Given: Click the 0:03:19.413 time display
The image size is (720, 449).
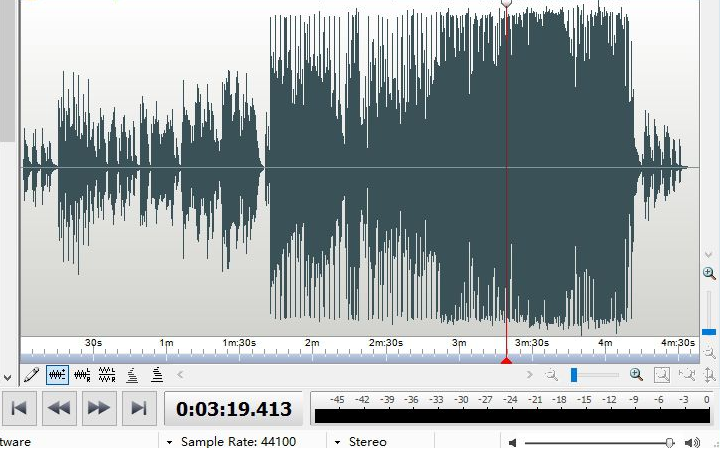Looking at the screenshot, I should pyautogui.click(x=234, y=409).
